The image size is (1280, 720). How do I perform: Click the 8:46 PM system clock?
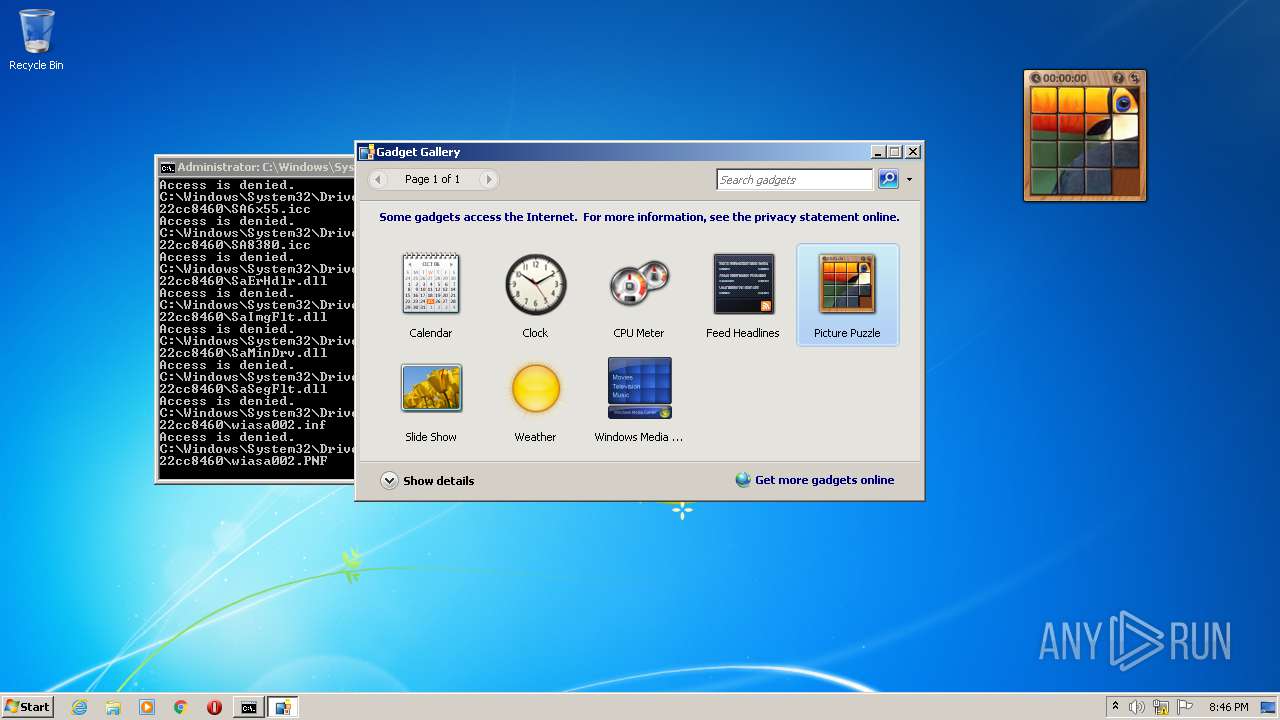click(x=1228, y=707)
